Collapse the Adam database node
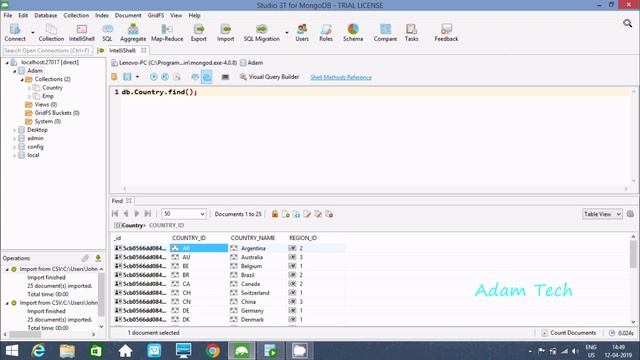The width and height of the screenshot is (640, 360). pyautogui.click(x=15, y=71)
